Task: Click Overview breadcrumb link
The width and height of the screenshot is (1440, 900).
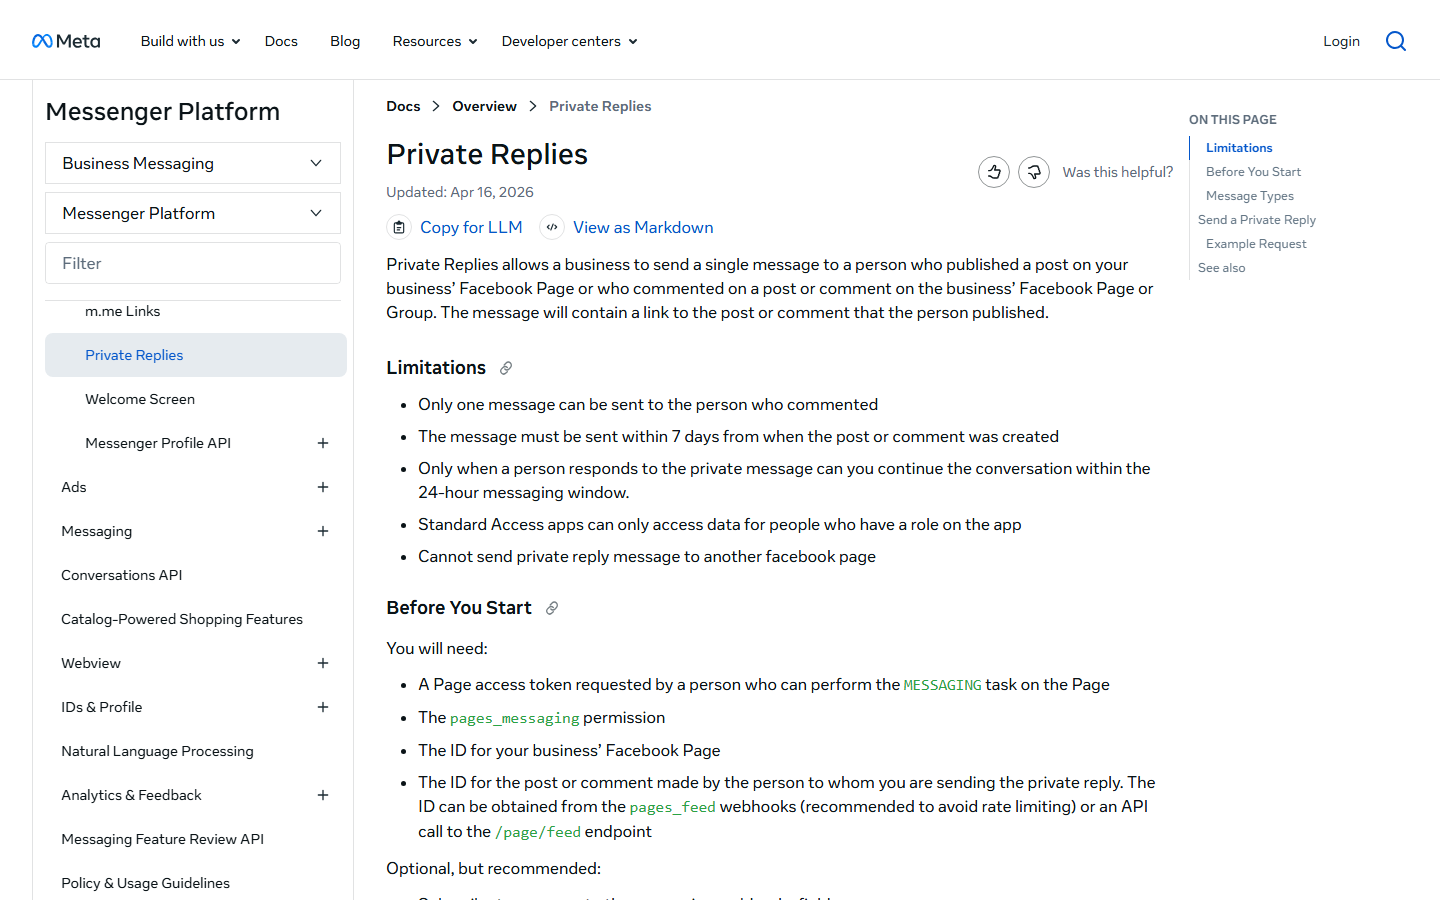Action: 484,106
